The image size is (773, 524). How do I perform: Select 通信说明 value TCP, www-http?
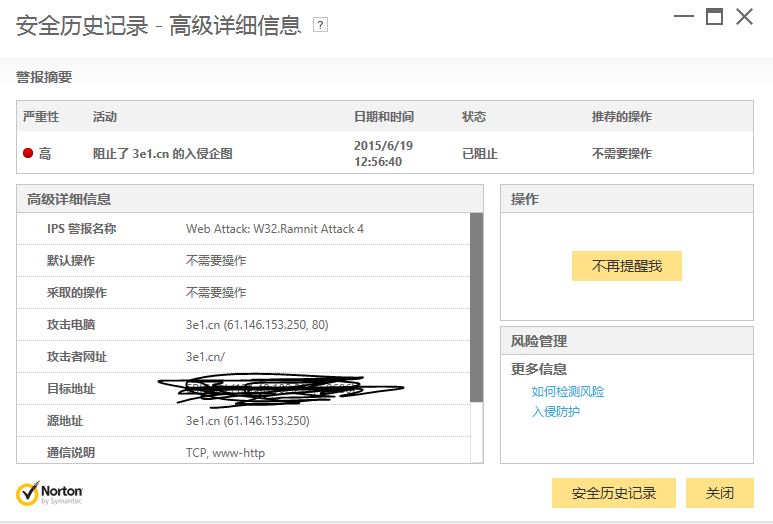(225, 453)
